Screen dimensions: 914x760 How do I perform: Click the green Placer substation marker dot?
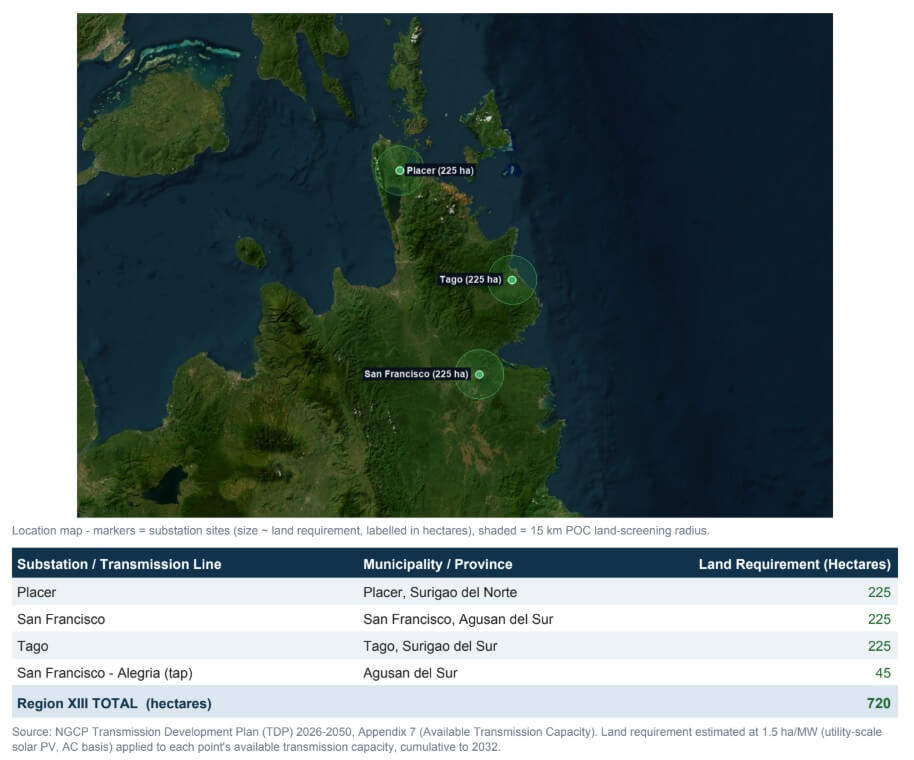(399, 171)
